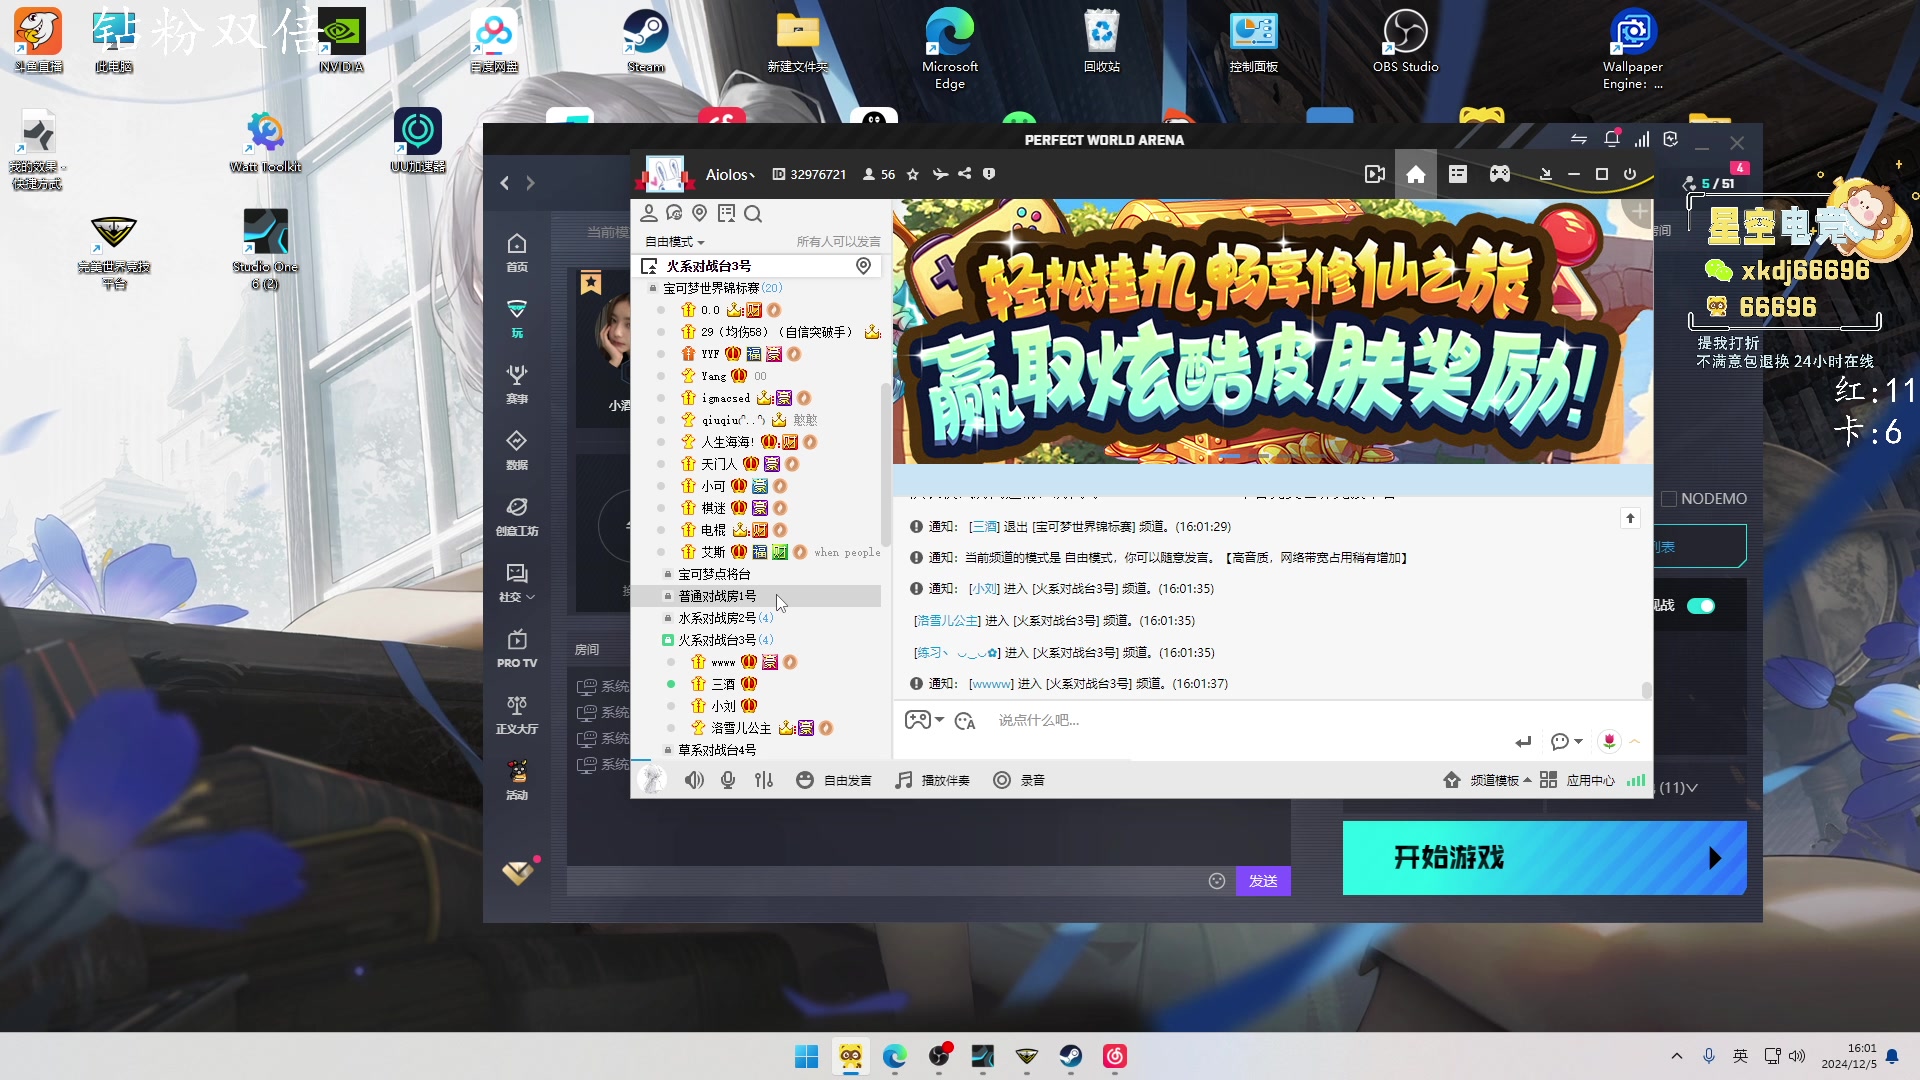Click back arrow in Perfect World navigation
Image resolution: width=1920 pixels, height=1080 pixels.
click(505, 183)
